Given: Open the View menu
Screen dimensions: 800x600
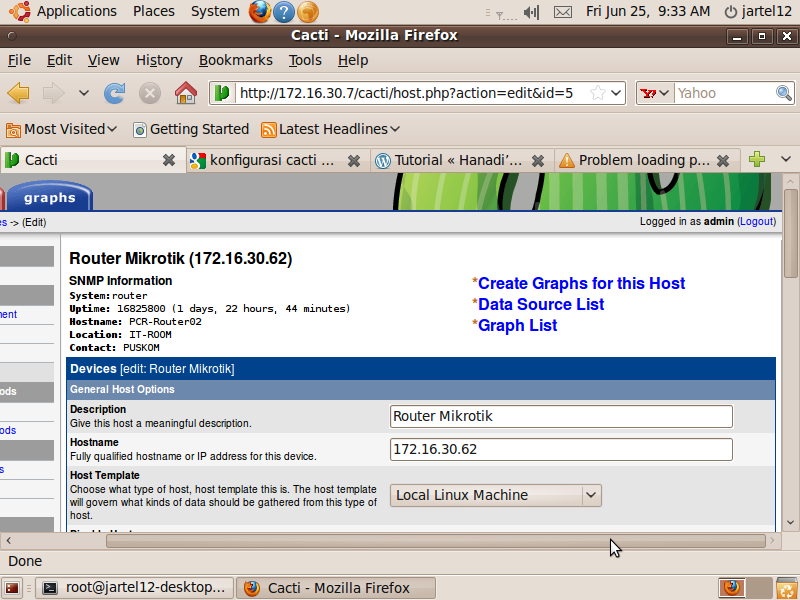Looking at the screenshot, I should point(103,61).
